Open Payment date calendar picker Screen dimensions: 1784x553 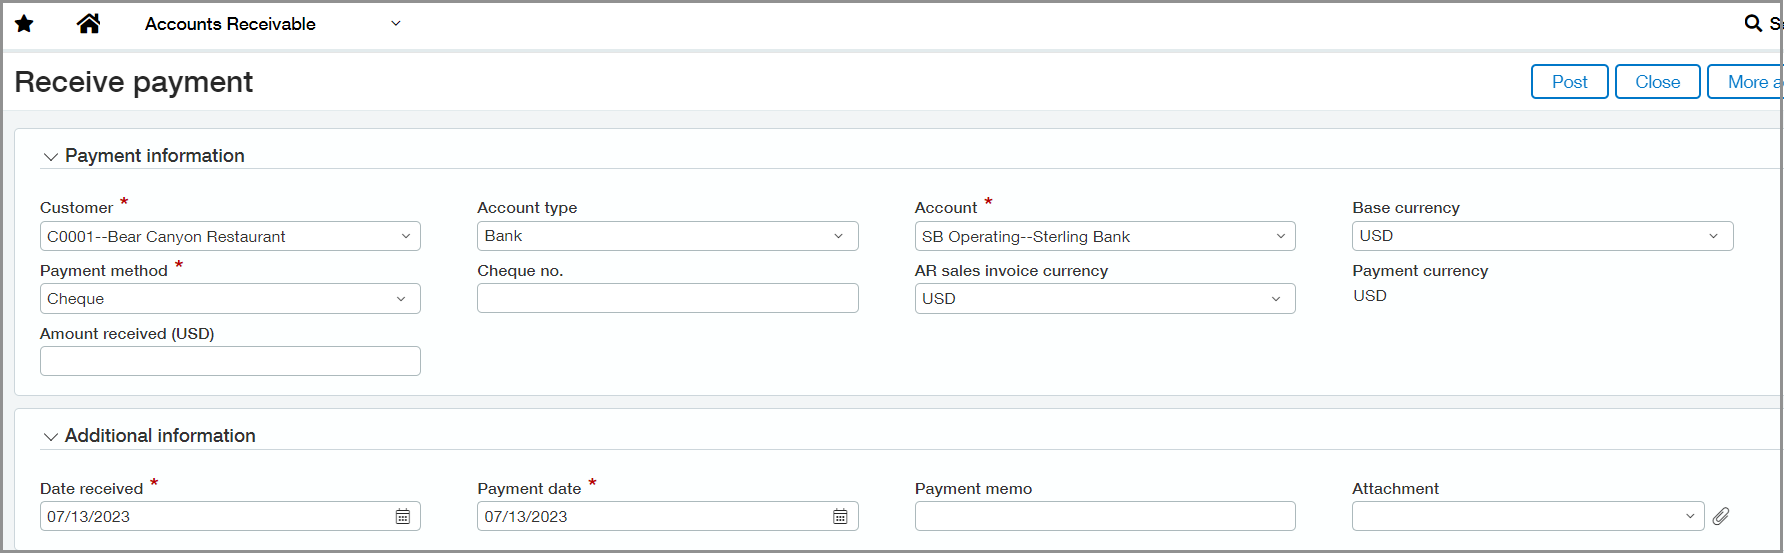click(x=840, y=517)
